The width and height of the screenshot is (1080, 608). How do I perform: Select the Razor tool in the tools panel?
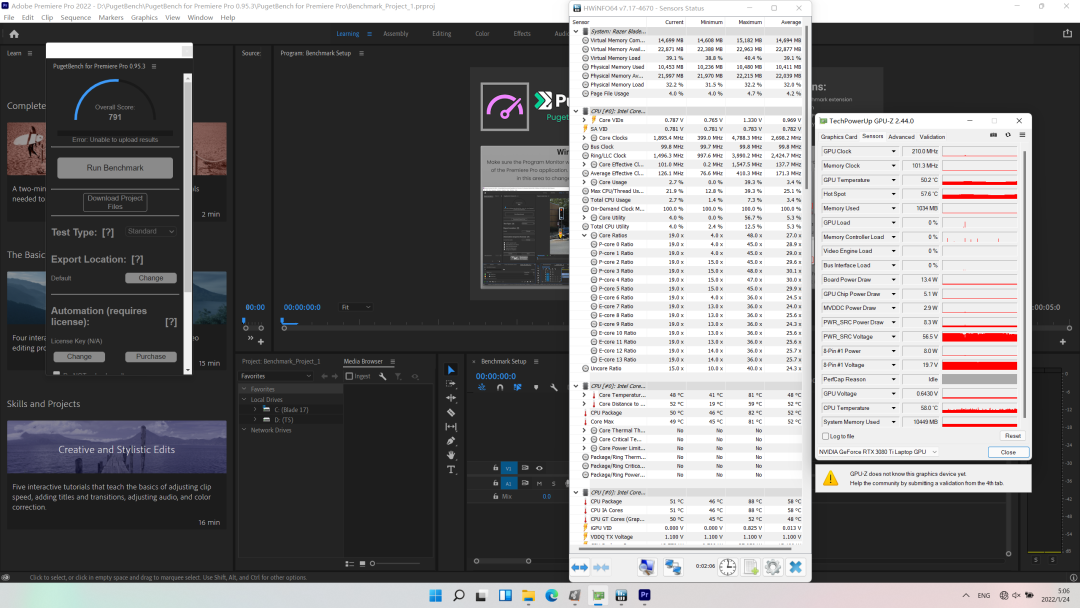[x=451, y=412]
